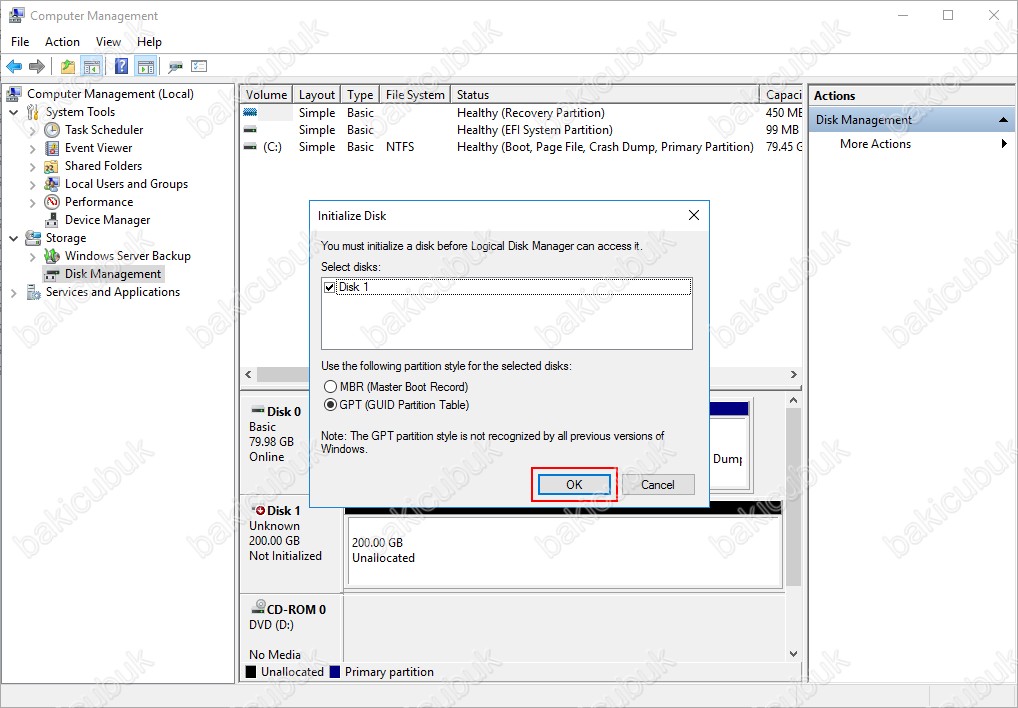
Task: Click the volume list scroll-right arrow
Action: [x=793, y=374]
